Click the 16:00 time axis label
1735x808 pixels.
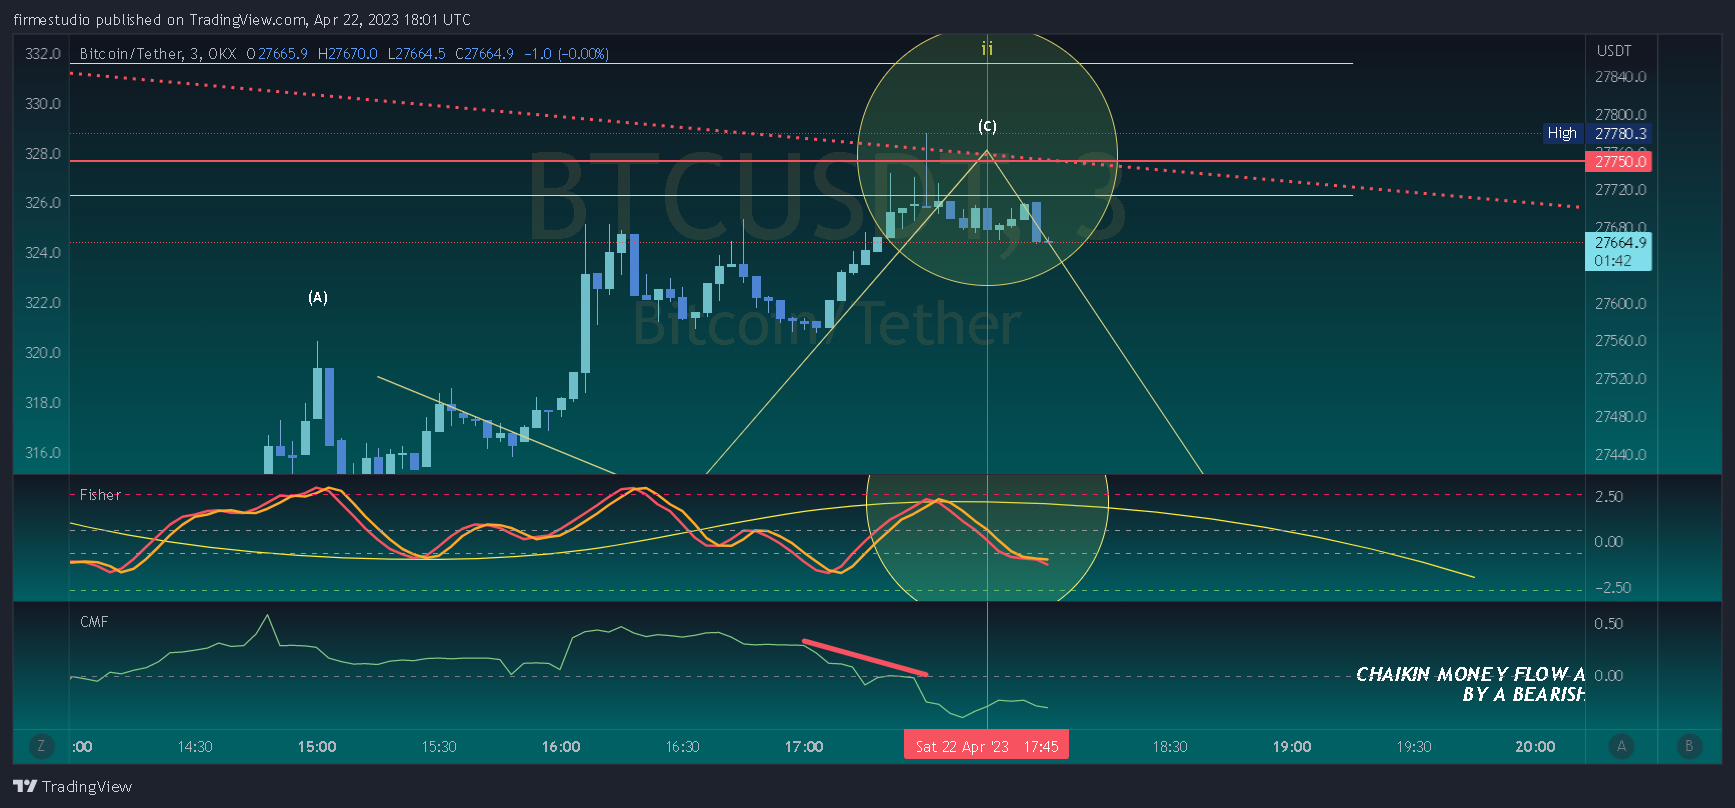click(561, 747)
